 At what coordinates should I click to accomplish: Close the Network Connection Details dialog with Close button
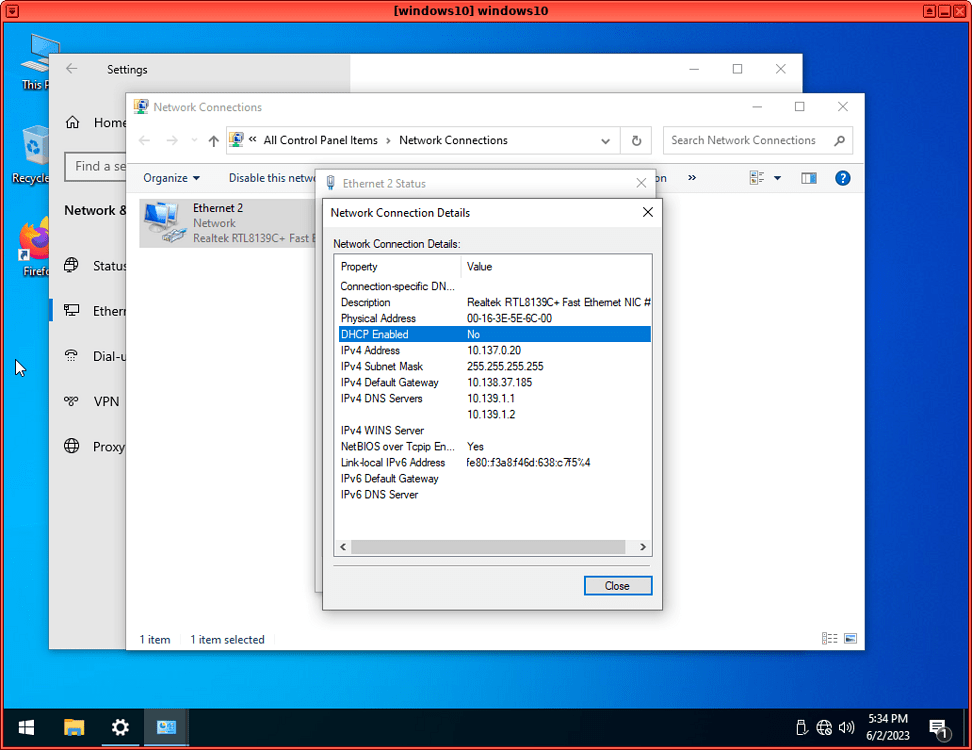[x=617, y=586]
